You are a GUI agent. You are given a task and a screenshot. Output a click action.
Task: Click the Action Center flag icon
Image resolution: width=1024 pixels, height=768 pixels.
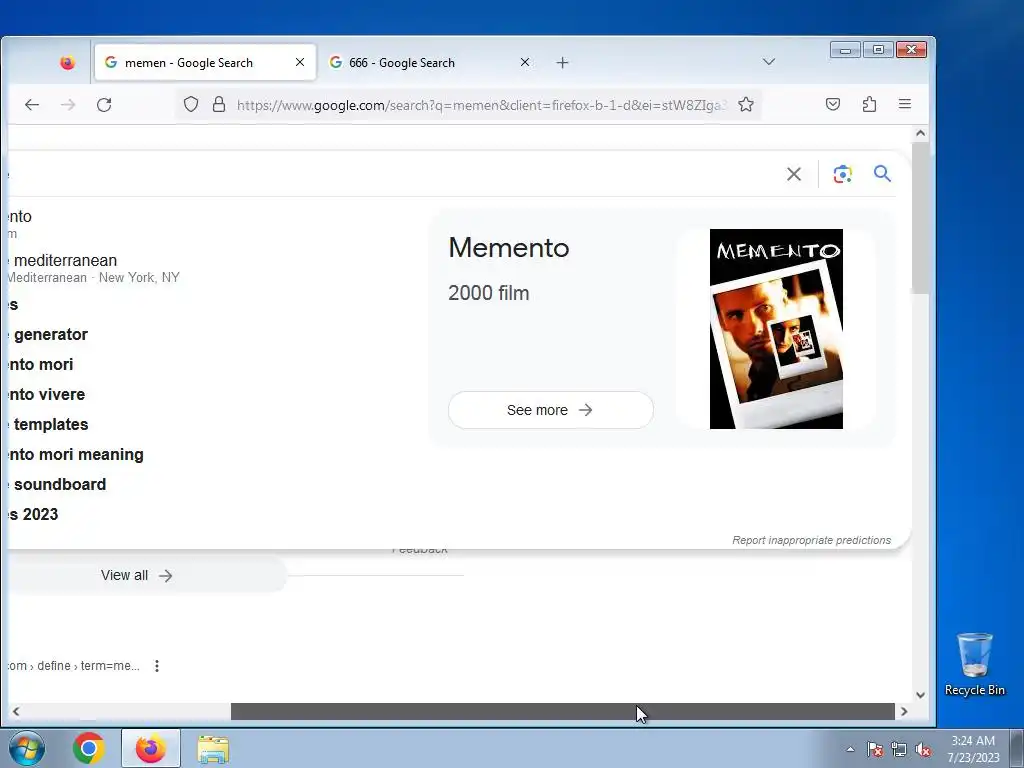point(874,750)
